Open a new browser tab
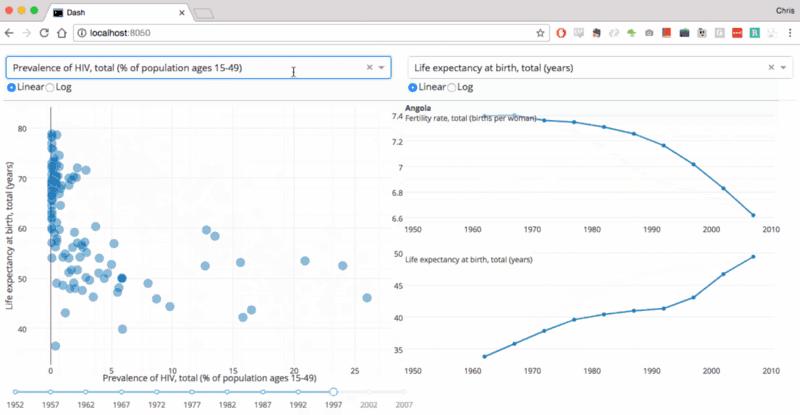Image resolution: width=800 pixels, height=415 pixels. coord(204,13)
